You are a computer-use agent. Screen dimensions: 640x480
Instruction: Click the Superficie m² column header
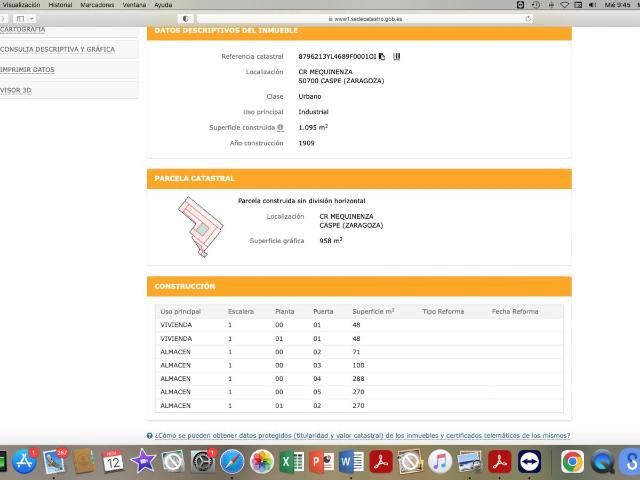click(x=373, y=311)
